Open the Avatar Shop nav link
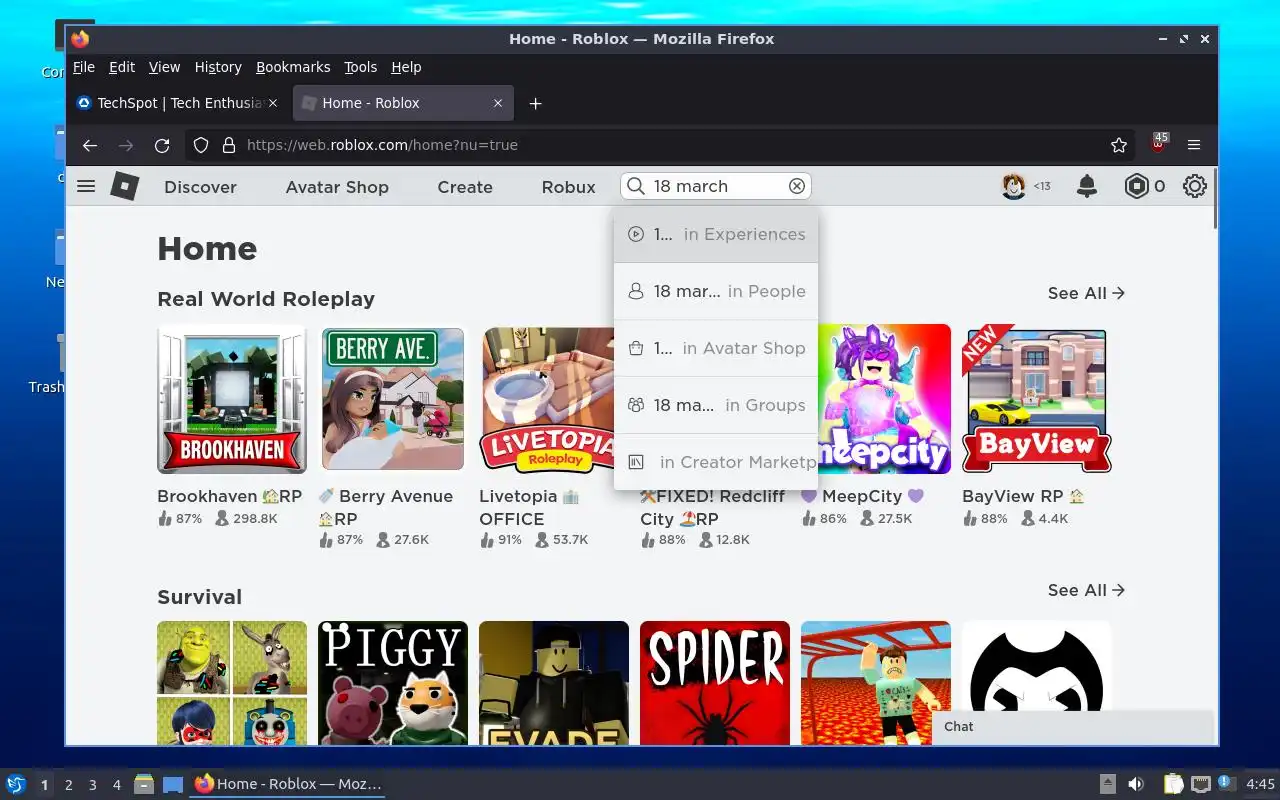The width and height of the screenshot is (1280, 800). [x=337, y=187]
